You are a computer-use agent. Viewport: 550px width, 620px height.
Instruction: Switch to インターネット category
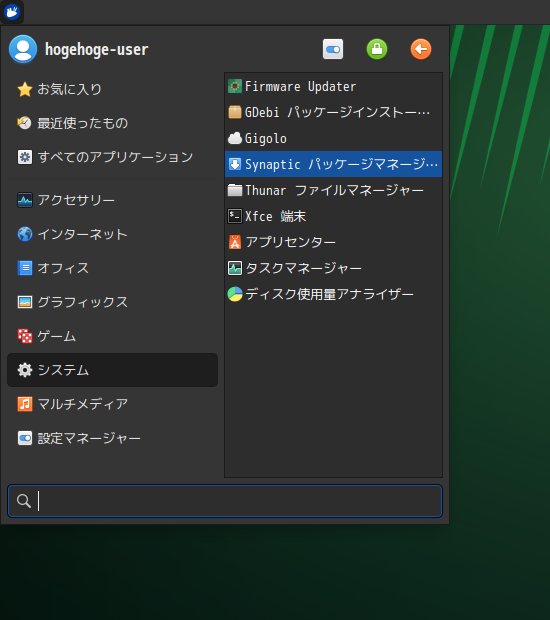[112, 234]
